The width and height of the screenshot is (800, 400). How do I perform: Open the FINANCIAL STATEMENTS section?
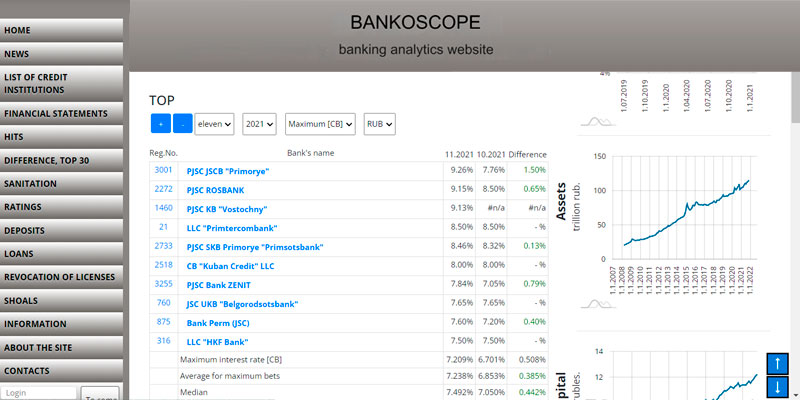point(62,114)
